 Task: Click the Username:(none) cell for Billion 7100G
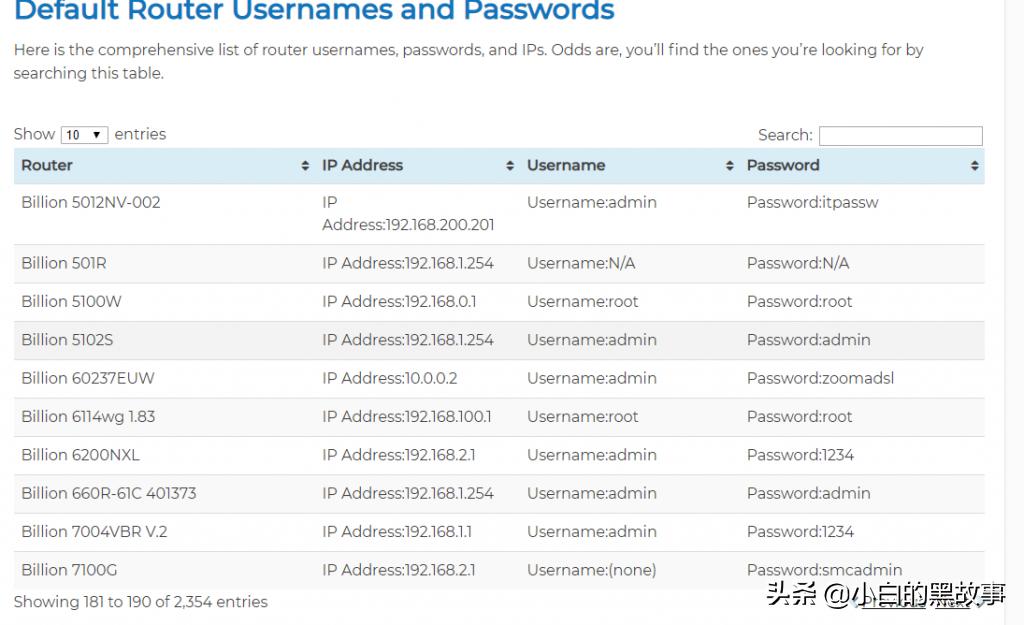tap(591, 570)
